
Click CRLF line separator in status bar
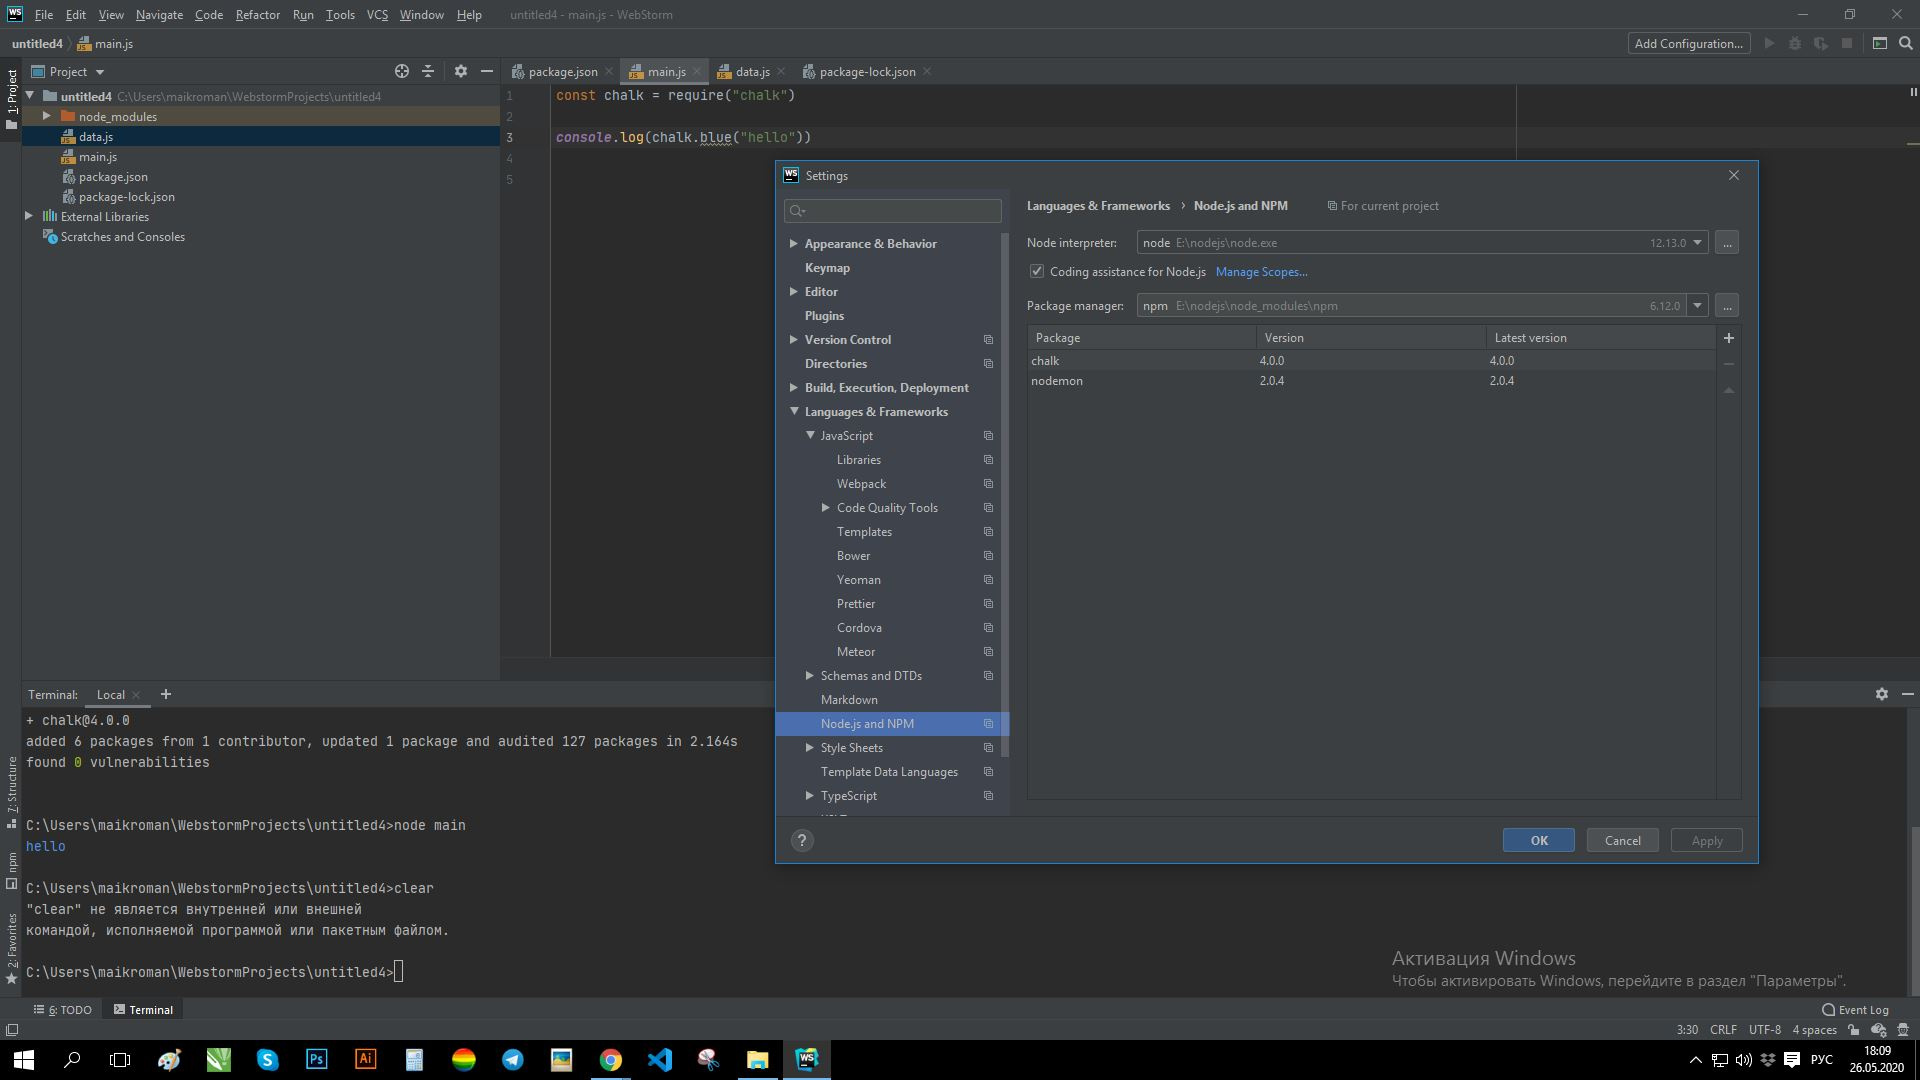click(1723, 1030)
